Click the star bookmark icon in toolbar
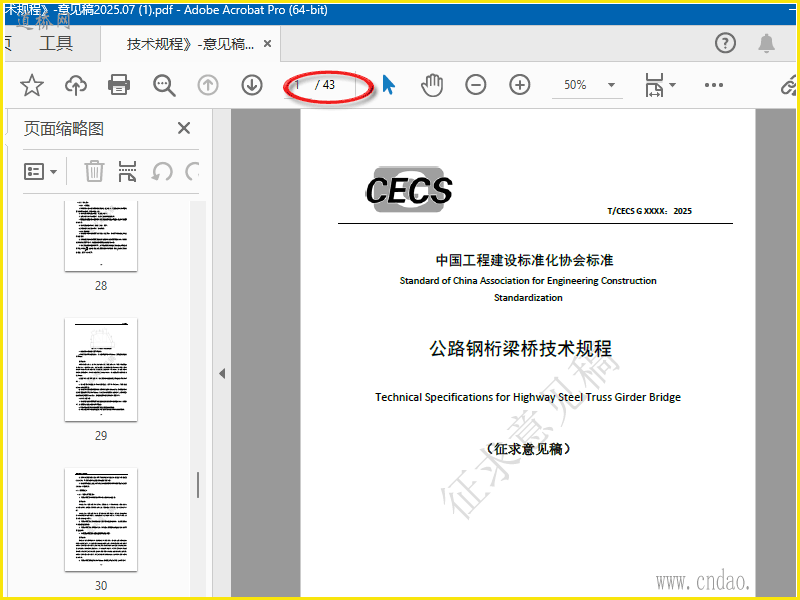Viewport: 800px width, 600px height. 32,85
